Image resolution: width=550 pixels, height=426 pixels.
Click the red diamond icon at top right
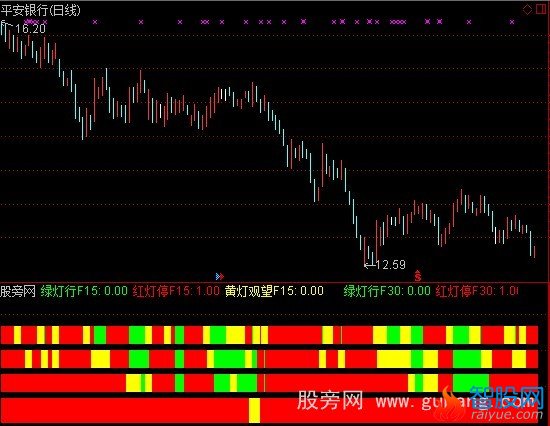[x=527, y=9]
